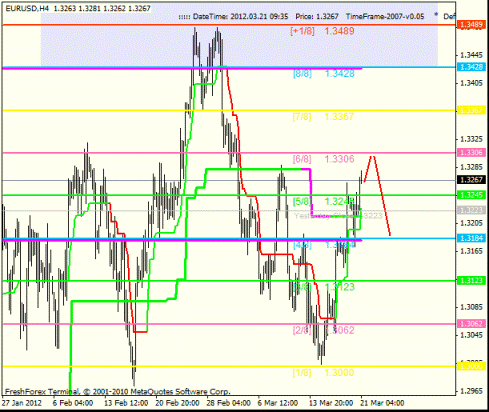
Task: Select the TimeFrame-2007-v0.05 indicator label
Action: click(x=385, y=16)
